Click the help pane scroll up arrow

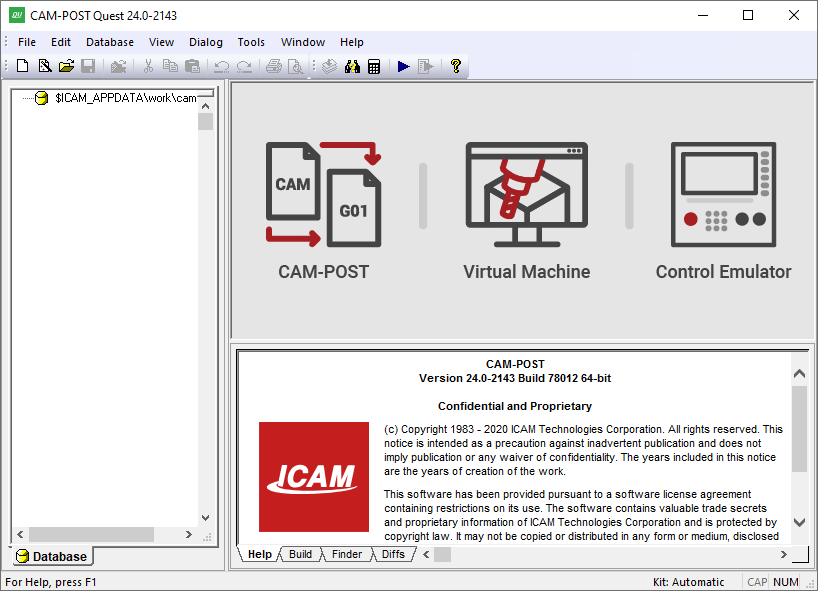pyautogui.click(x=799, y=373)
